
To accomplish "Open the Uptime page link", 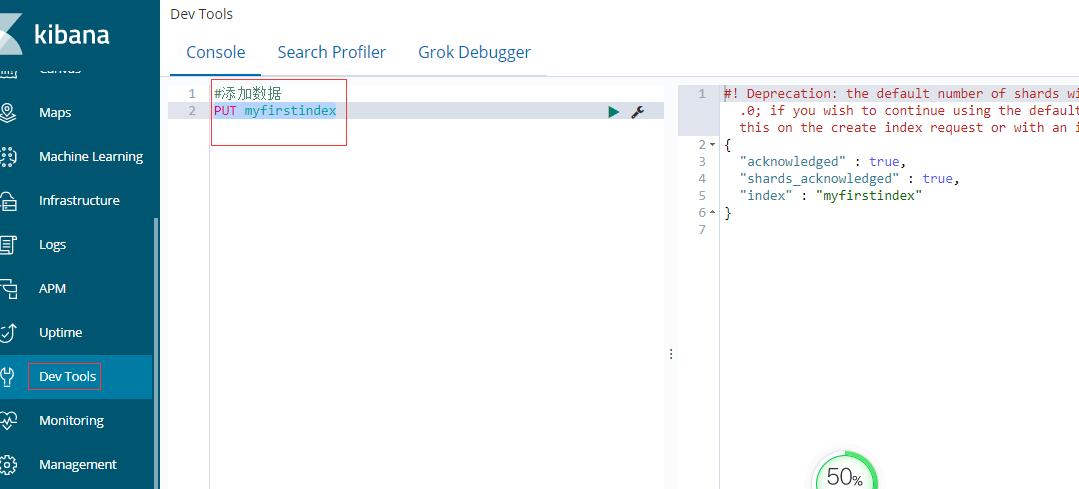I will click(x=61, y=333).
